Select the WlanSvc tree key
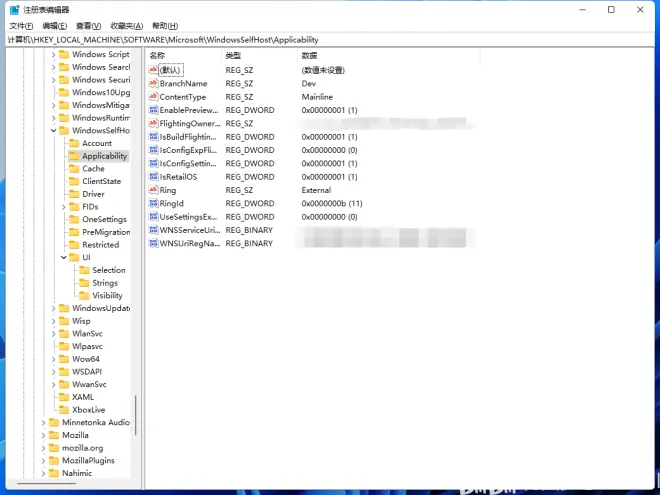Viewport: 660px width, 495px height. pos(87,334)
